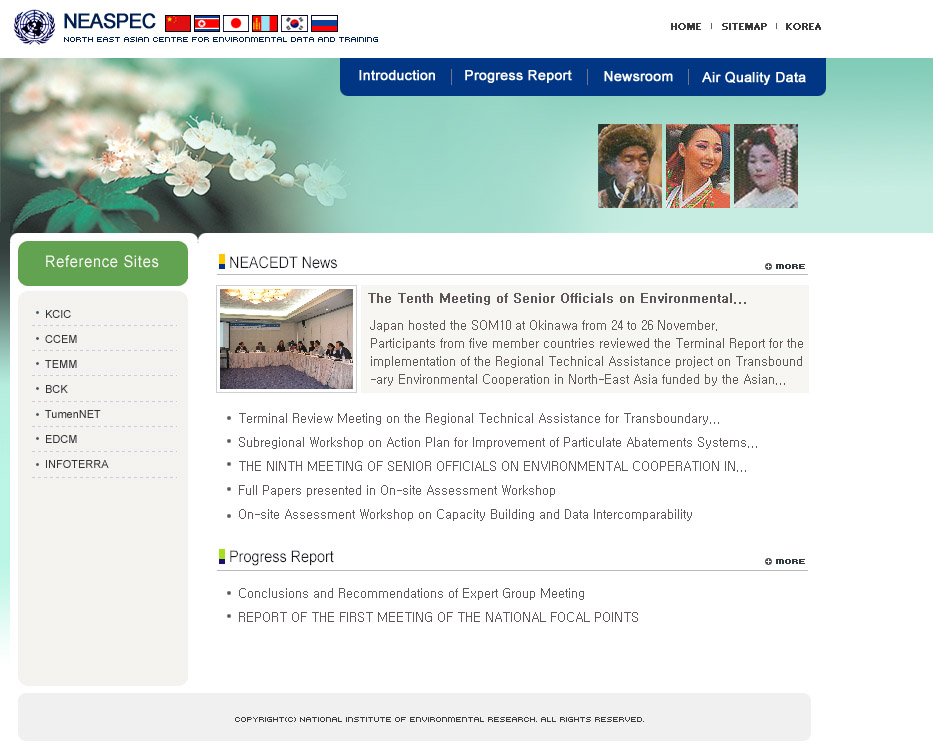
Task: Open the Progress Report navigation tab
Action: click(518, 74)
